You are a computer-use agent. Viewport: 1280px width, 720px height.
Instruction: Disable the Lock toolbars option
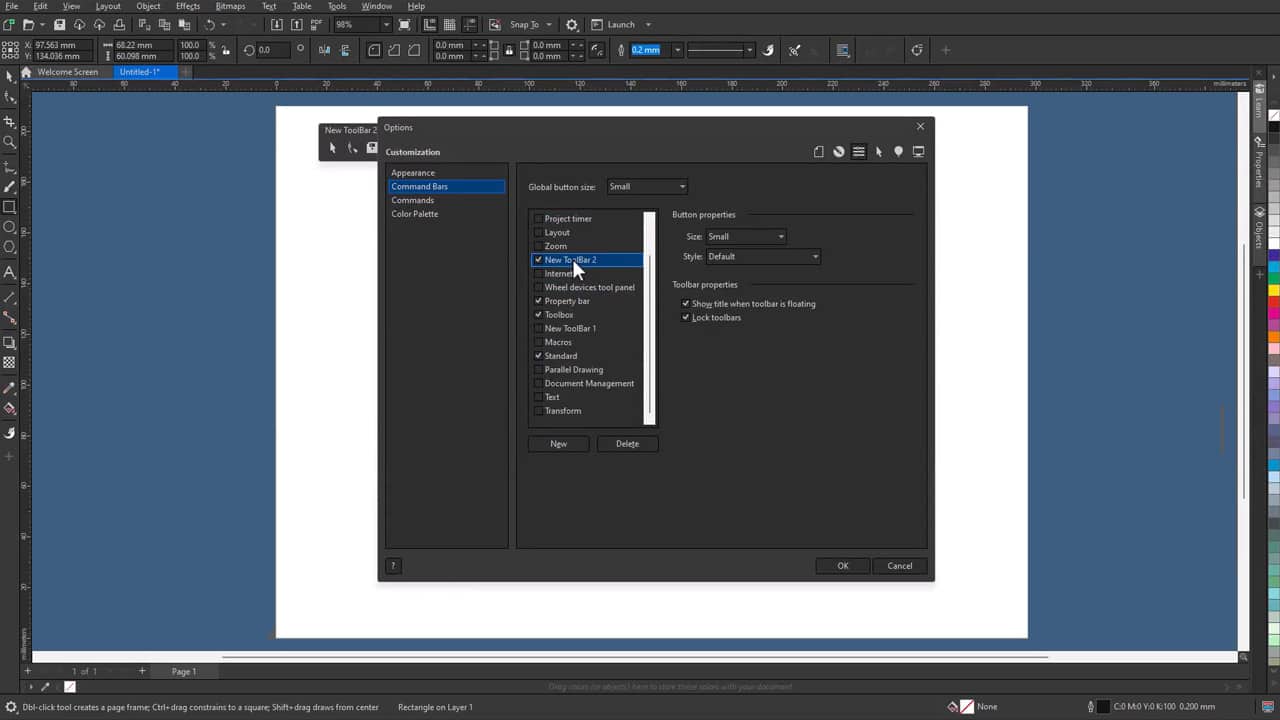click(686, 317)
